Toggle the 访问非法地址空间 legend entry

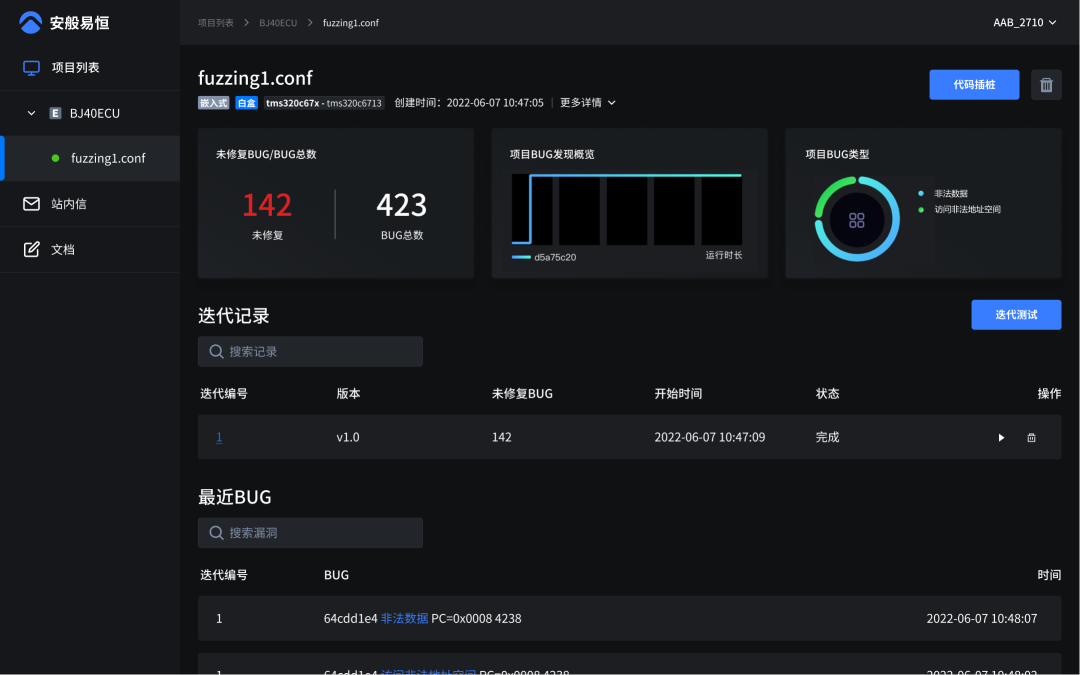[966, 210]
